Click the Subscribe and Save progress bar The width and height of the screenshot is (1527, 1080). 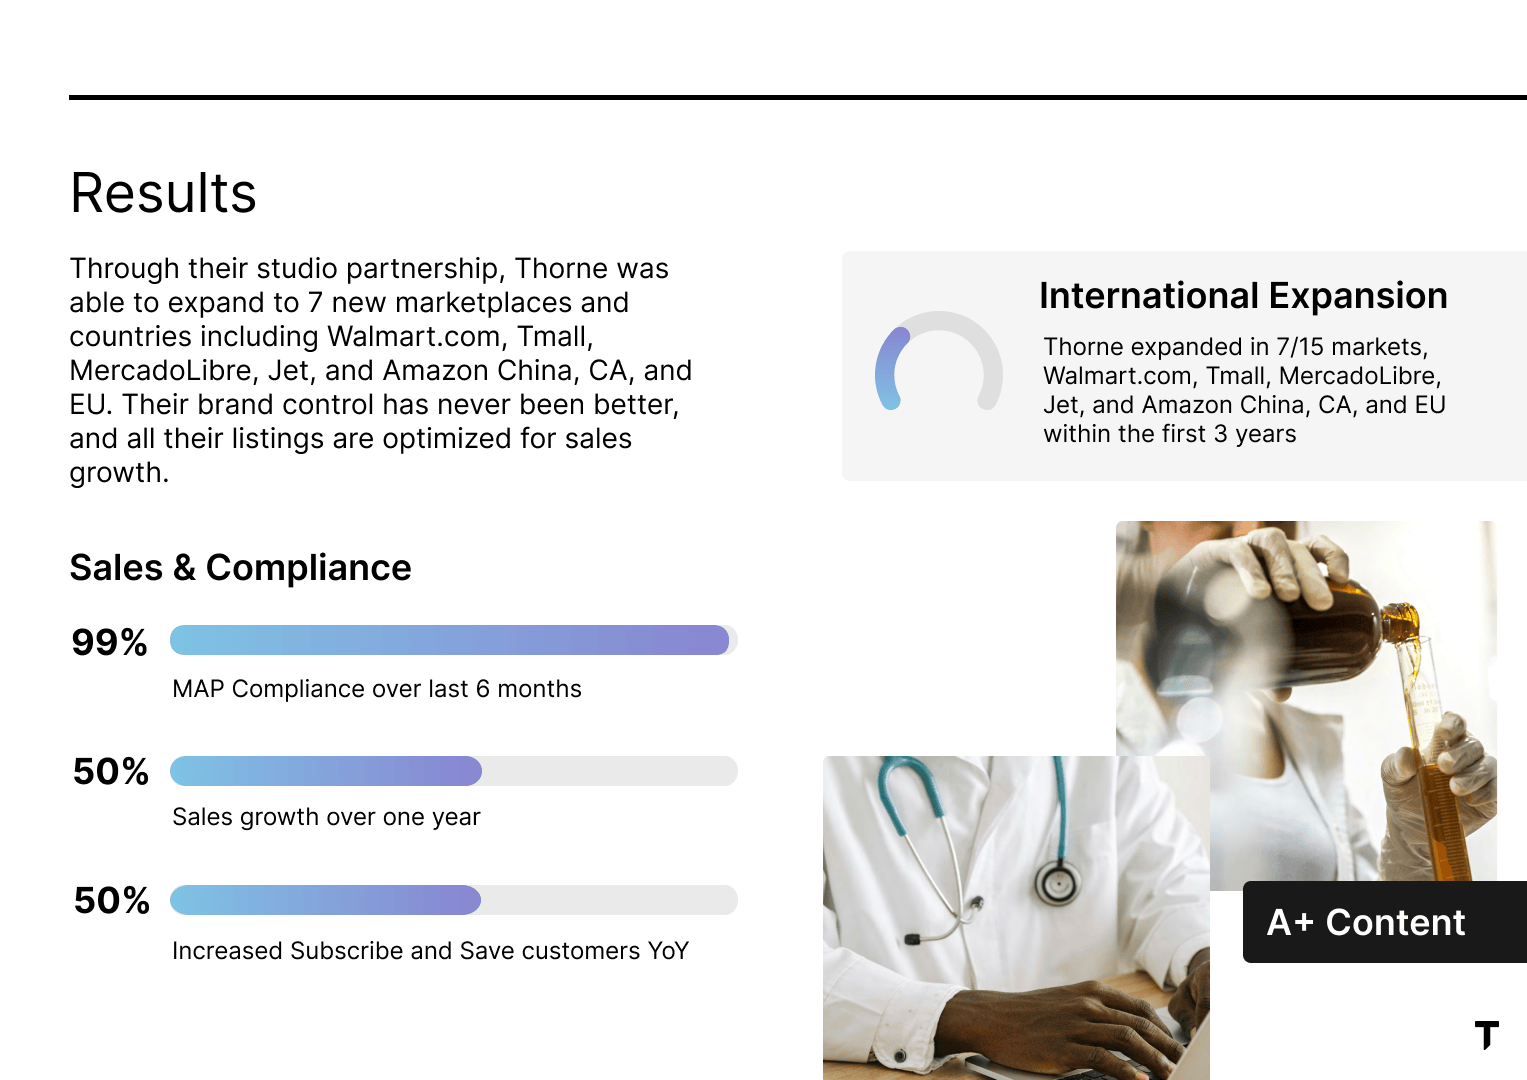coord(453,900)
